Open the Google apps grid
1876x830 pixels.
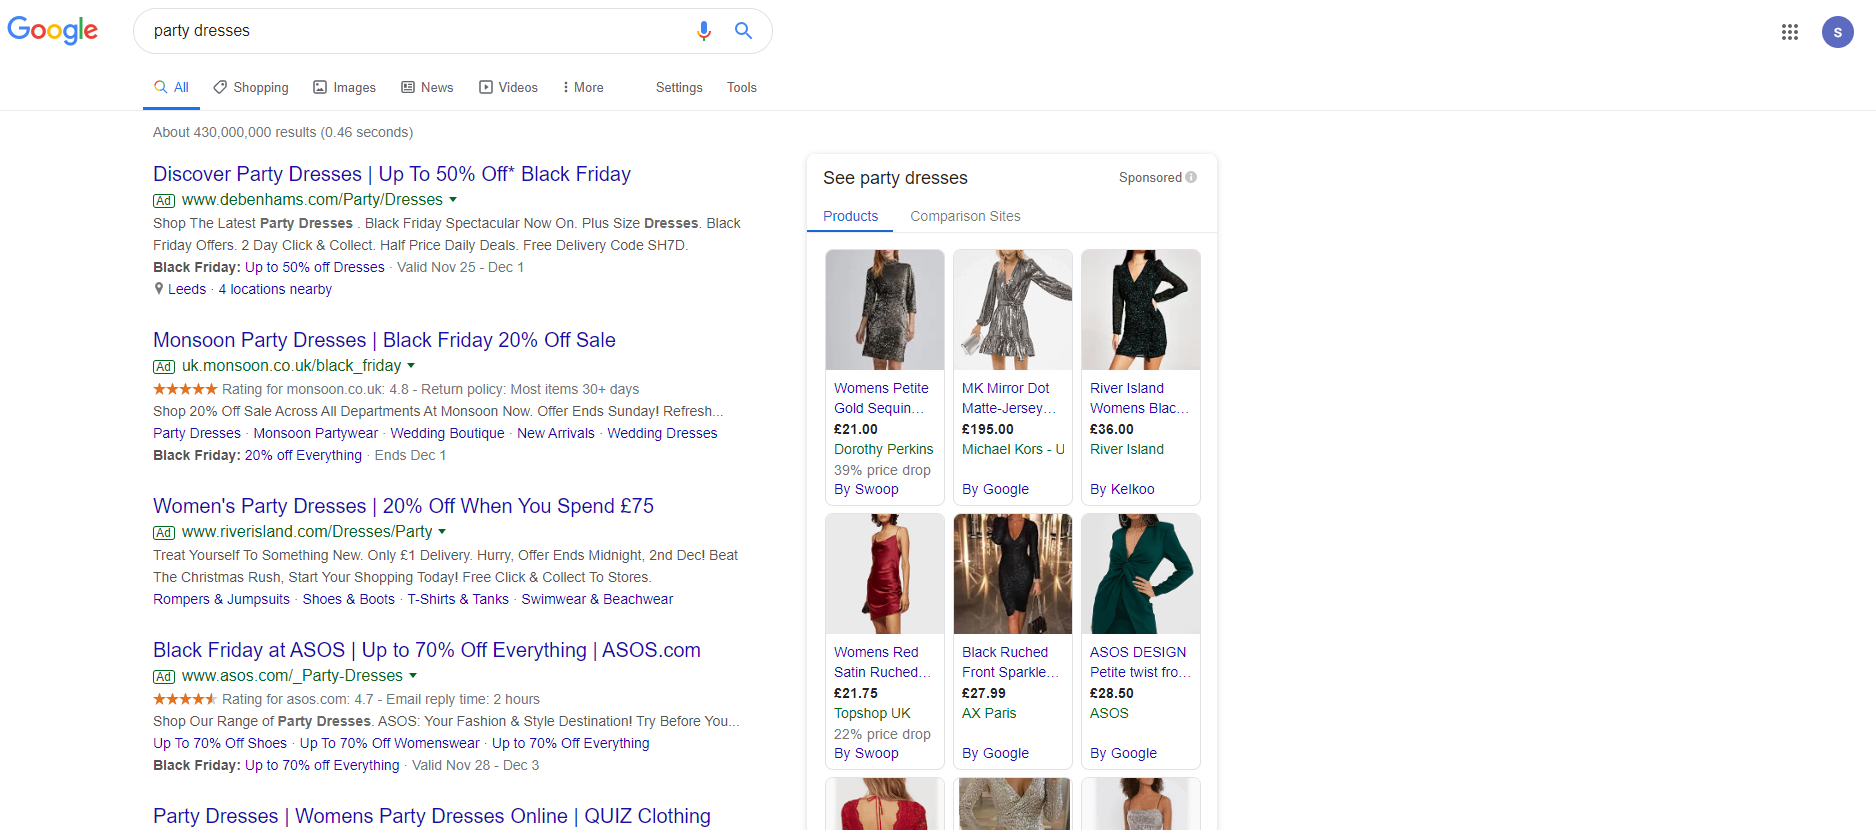[x=1790, y=32]
